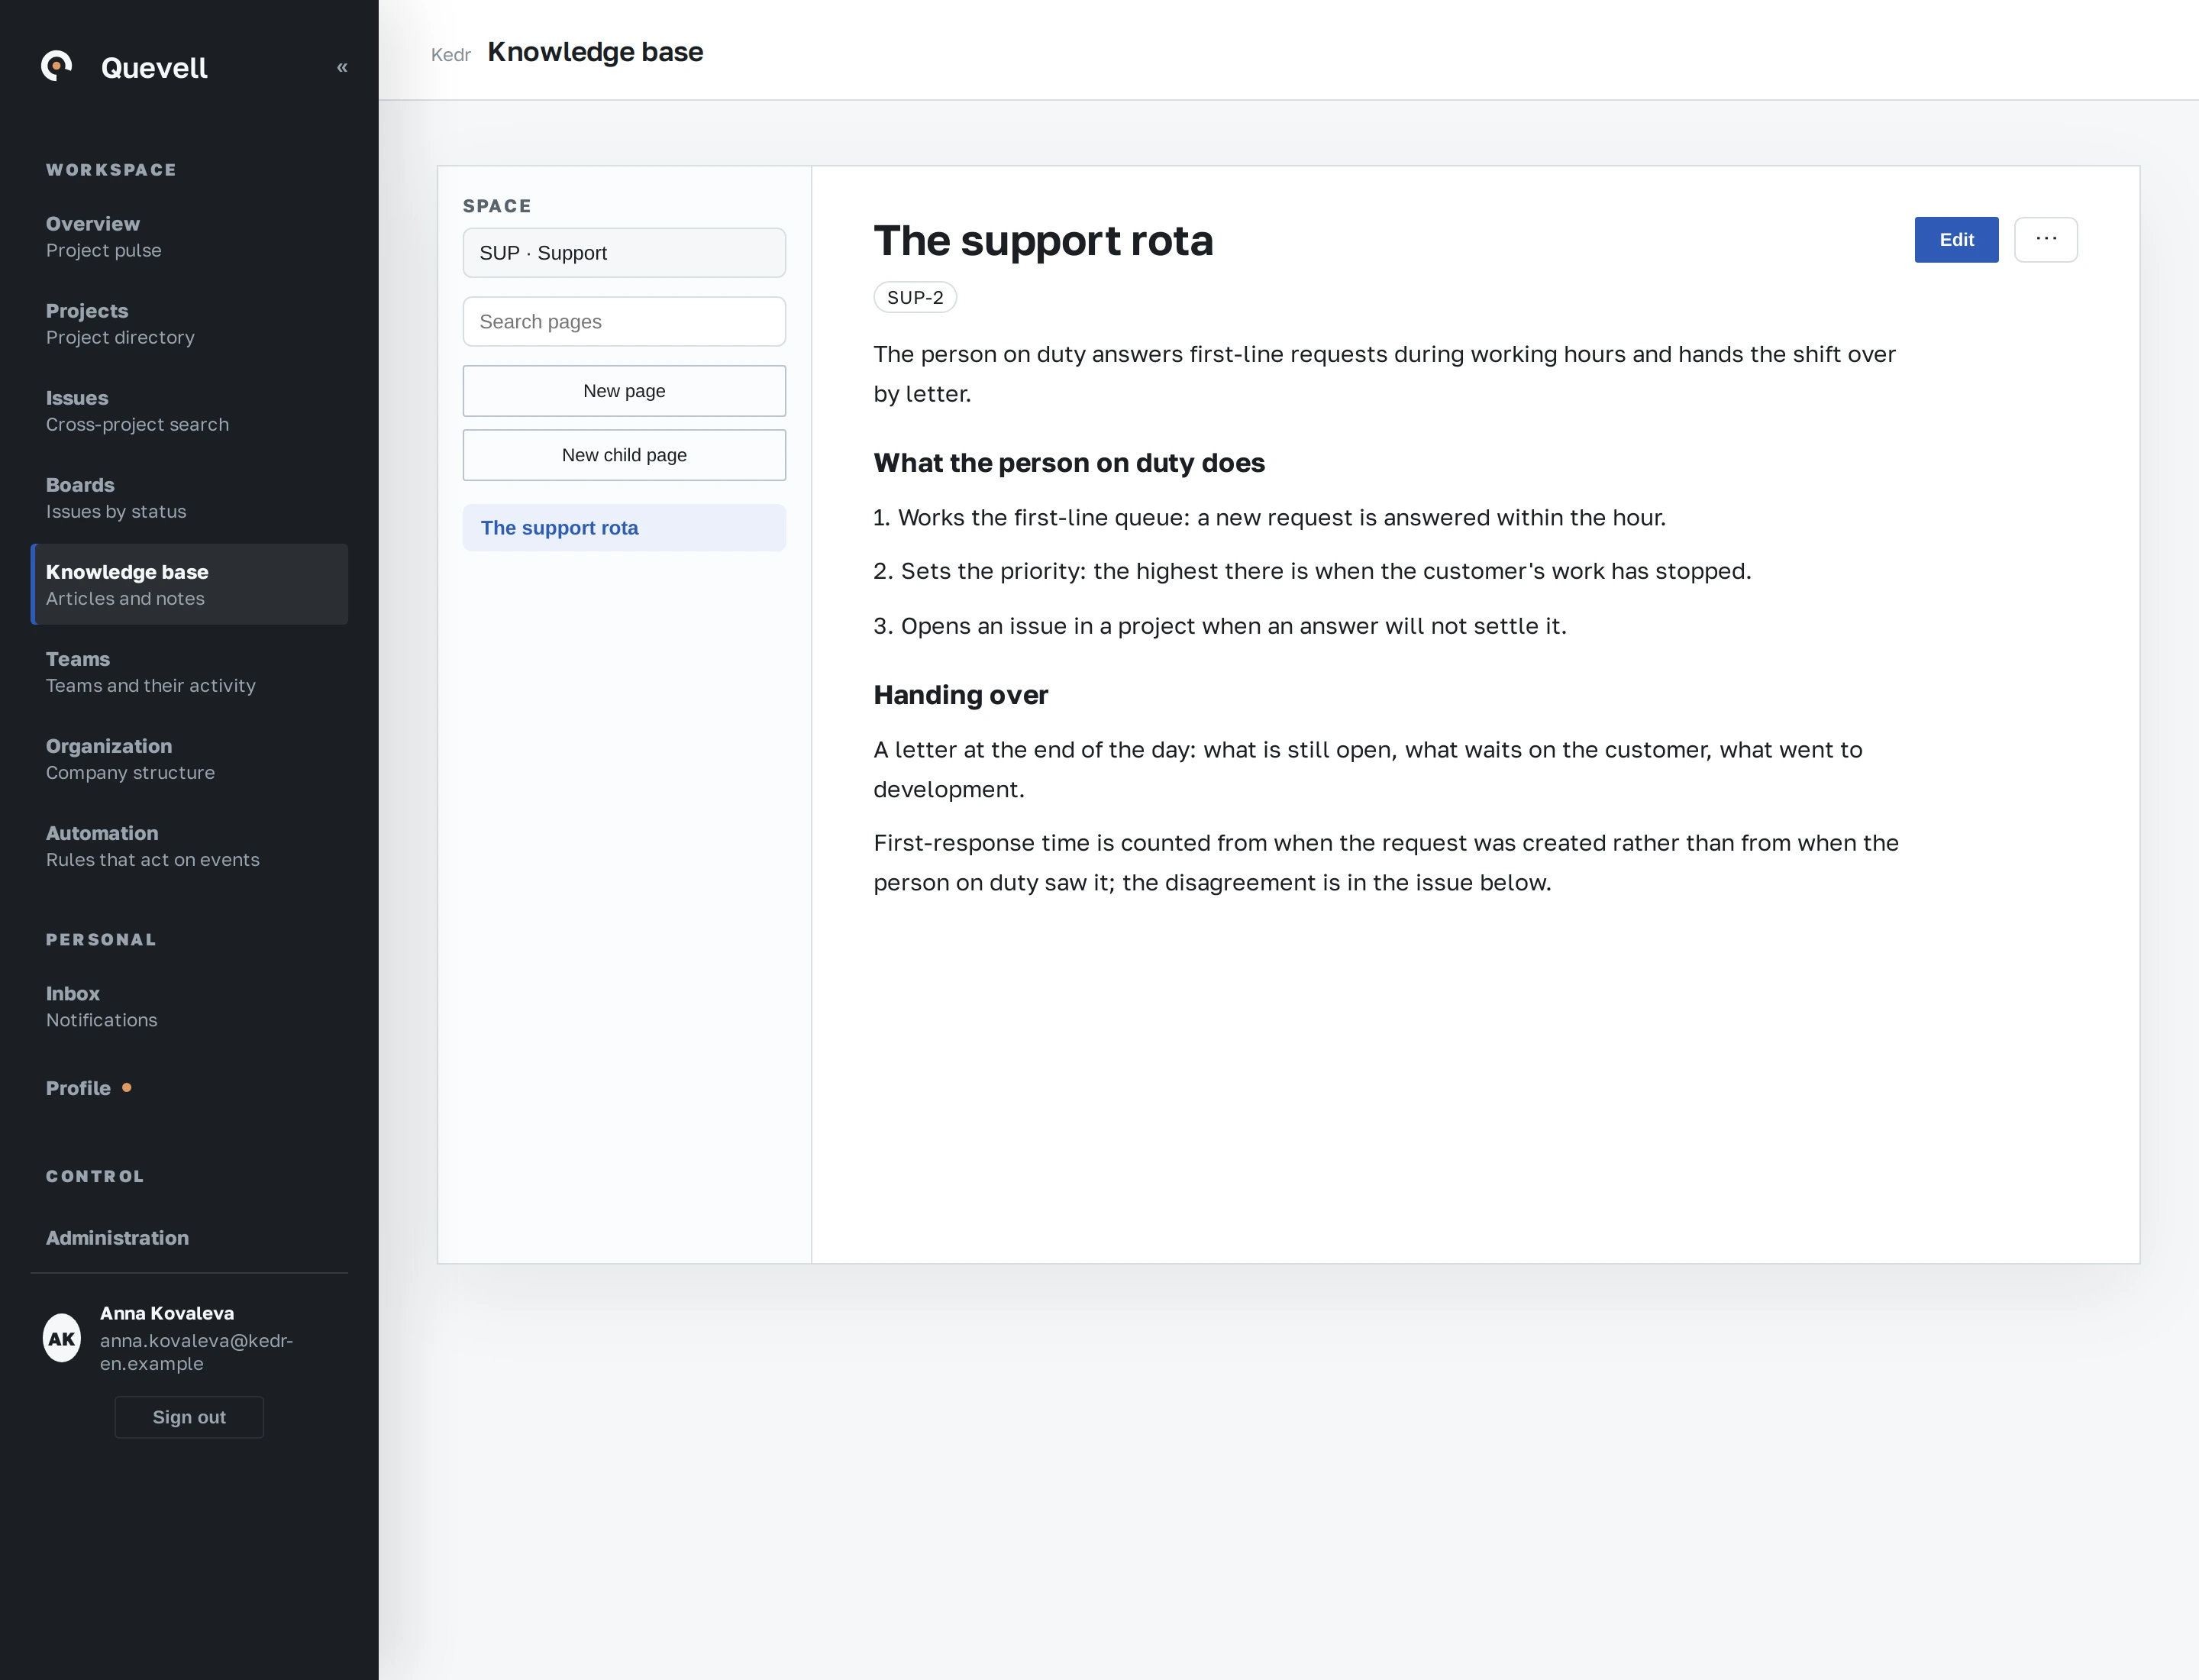Screen dimensions: 2199x1680
Task: Create a New child page
Action: pyautogui.click(x=624, y=455)
